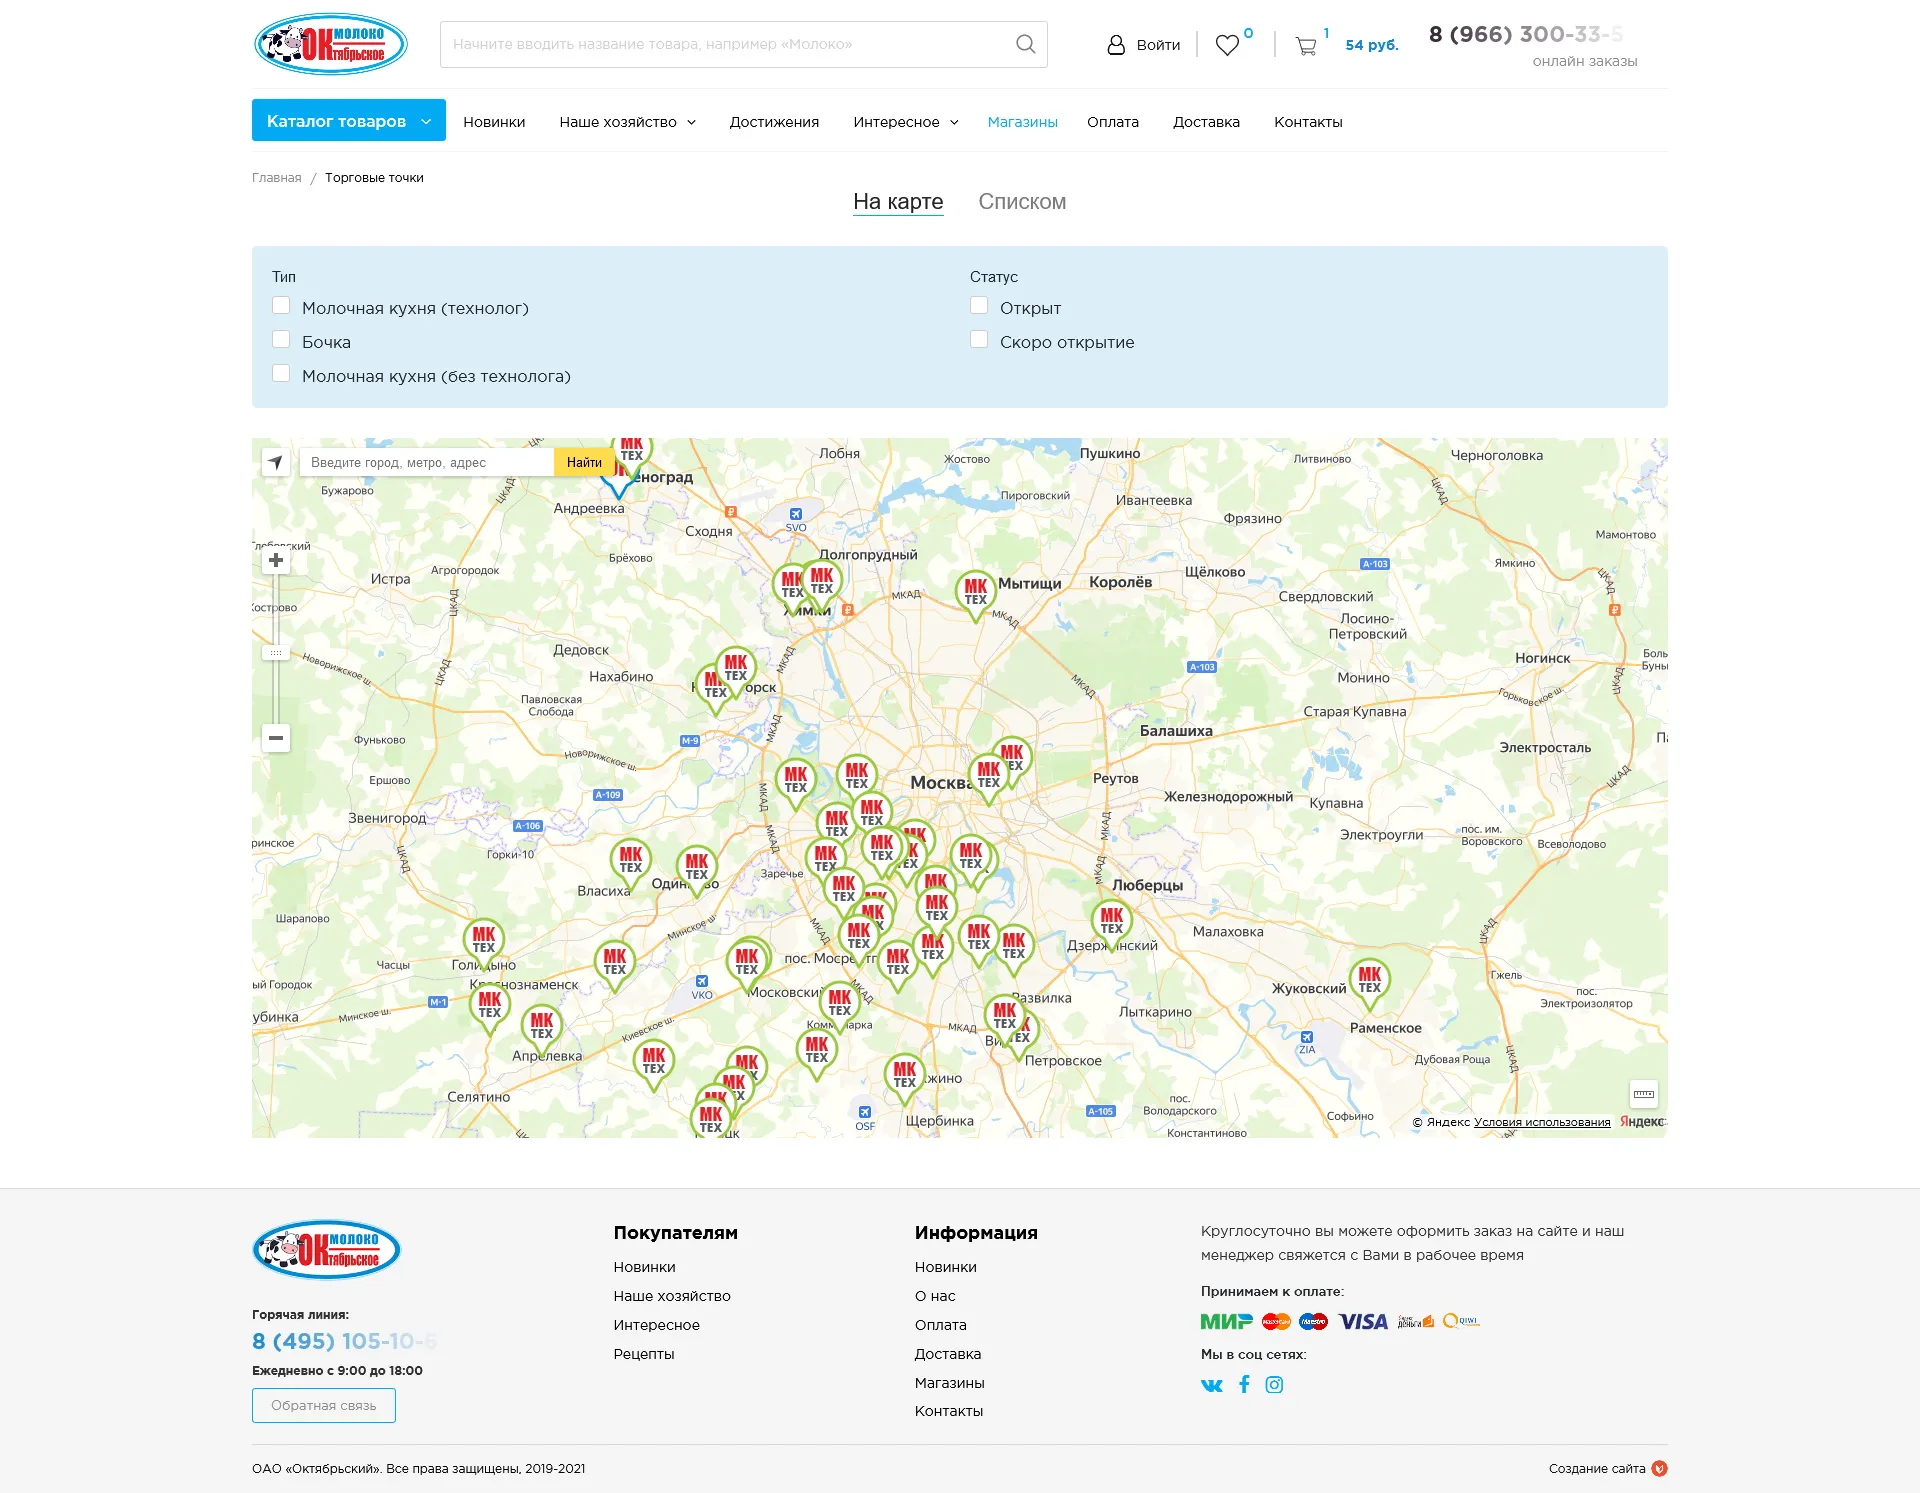Open the favorites heart icon
The image size is (1920, 1493).
[x=1227, y=45]
